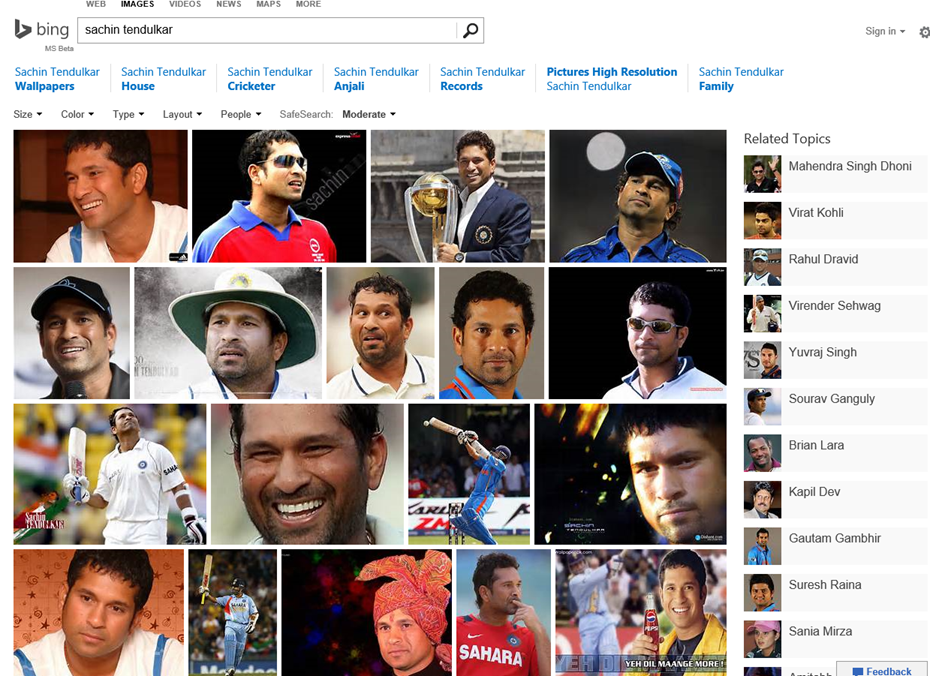This screenshot has height=676, width=930.
Task: Change SafeSearch Moderate setting
Action: (368, 114)
